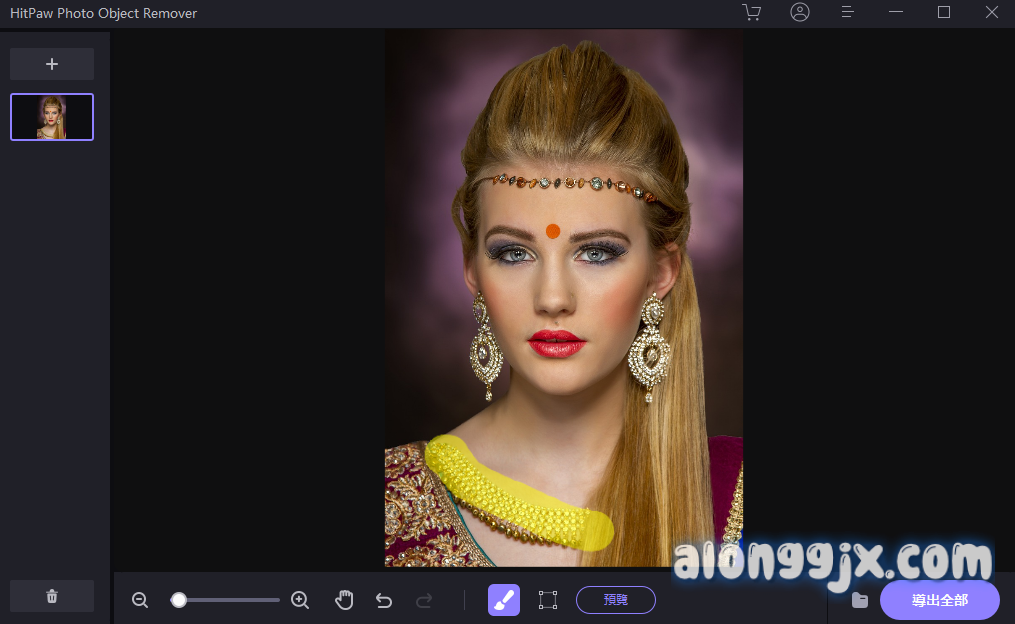Switch to the box selection tool
The image size is (1015, 624).
pos(547,600)
